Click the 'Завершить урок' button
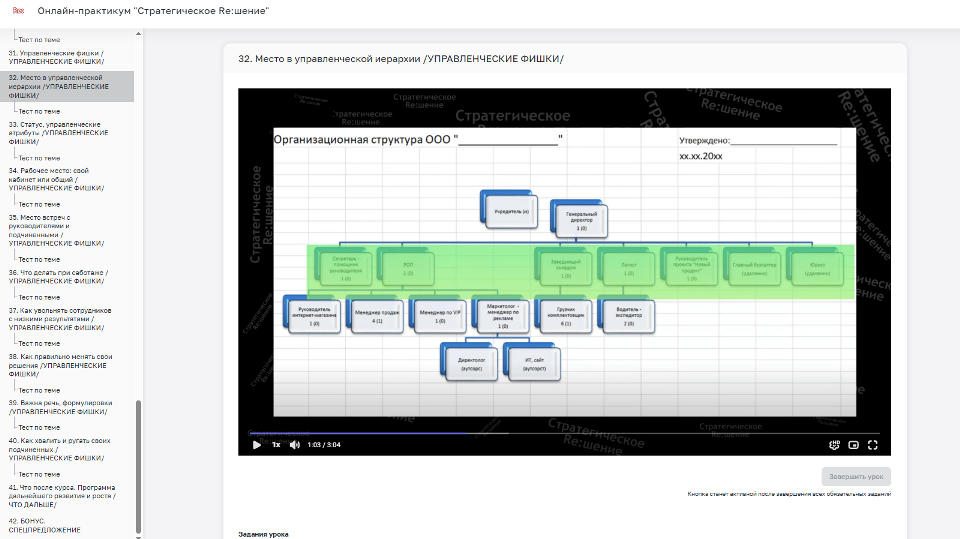Screen dimensions: 960x539 click(x=855, y=477)
